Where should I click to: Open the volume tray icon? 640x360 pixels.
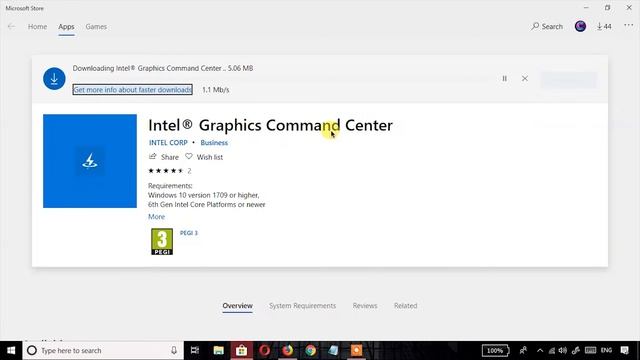coord(563,351)
